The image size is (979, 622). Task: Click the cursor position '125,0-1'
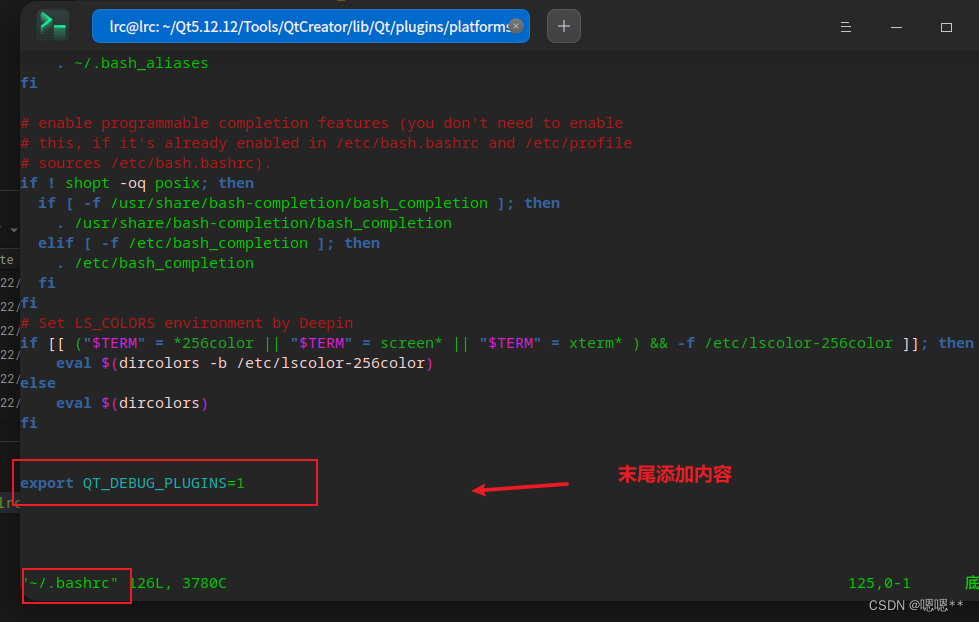click(x=879, y=583)
